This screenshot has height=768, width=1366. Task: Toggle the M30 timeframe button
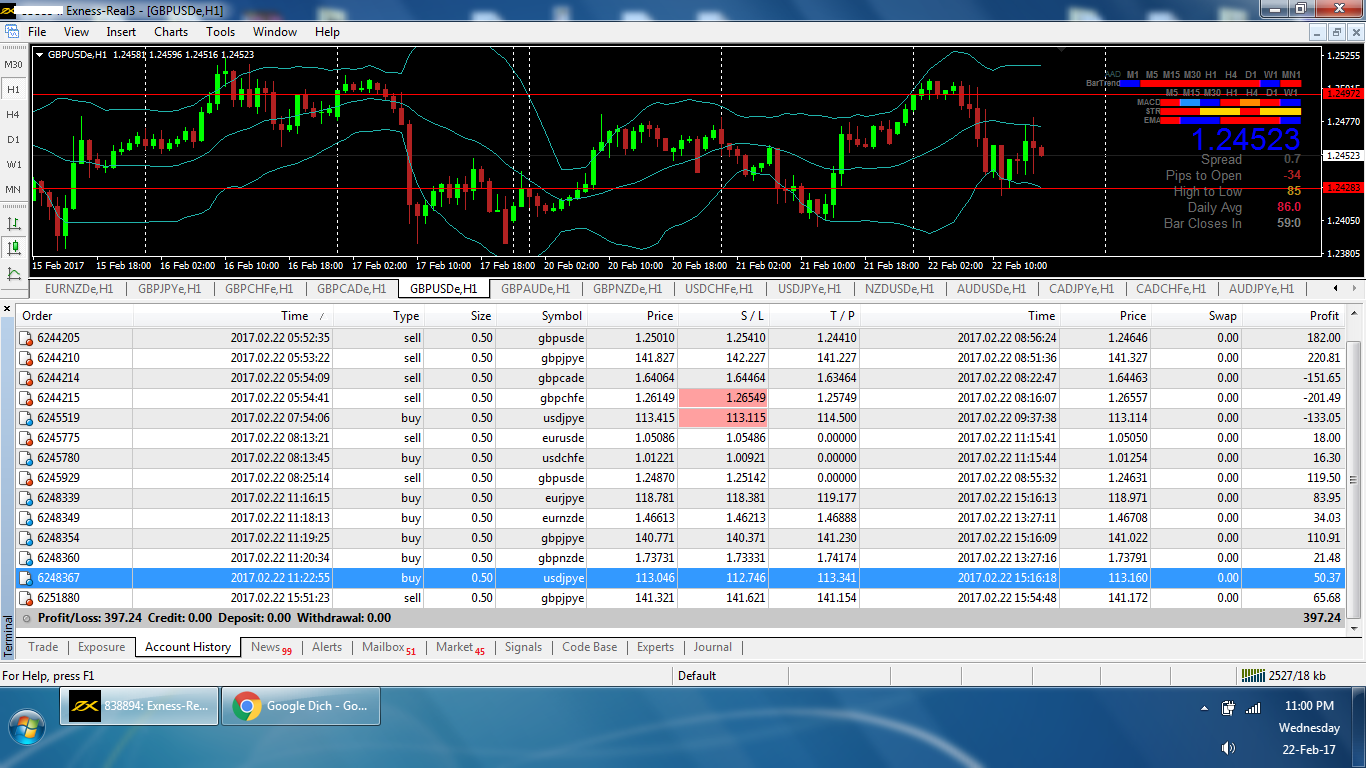pyautogui.click(x=13, y=65)
